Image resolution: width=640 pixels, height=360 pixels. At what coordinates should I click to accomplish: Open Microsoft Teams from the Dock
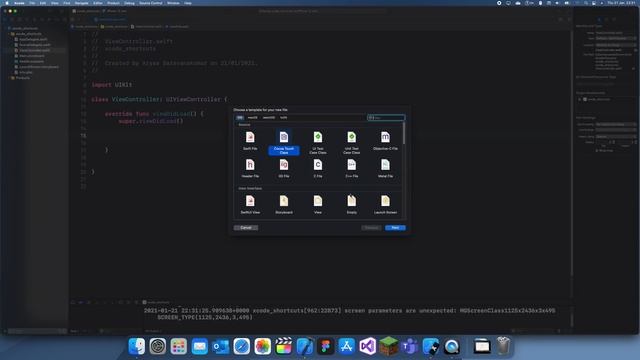pyautogui.click(x=410, y=346)
